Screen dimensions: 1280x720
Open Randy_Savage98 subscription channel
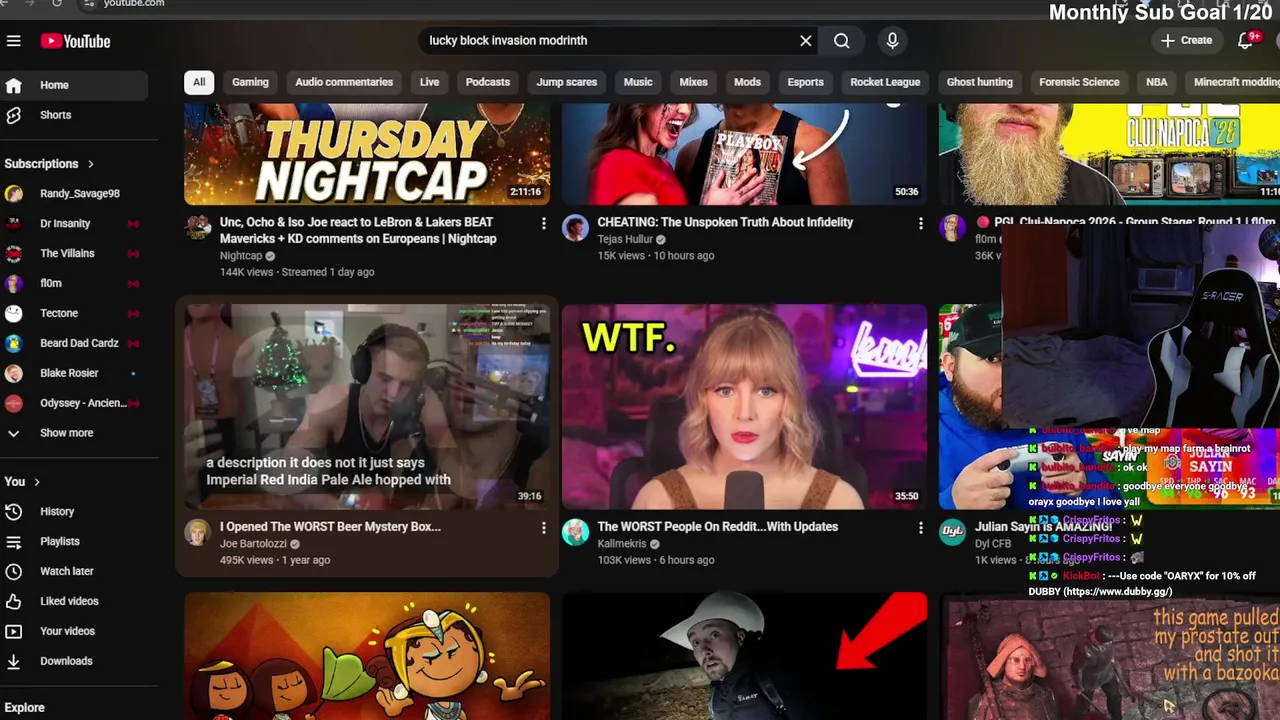tap(74, 193)
